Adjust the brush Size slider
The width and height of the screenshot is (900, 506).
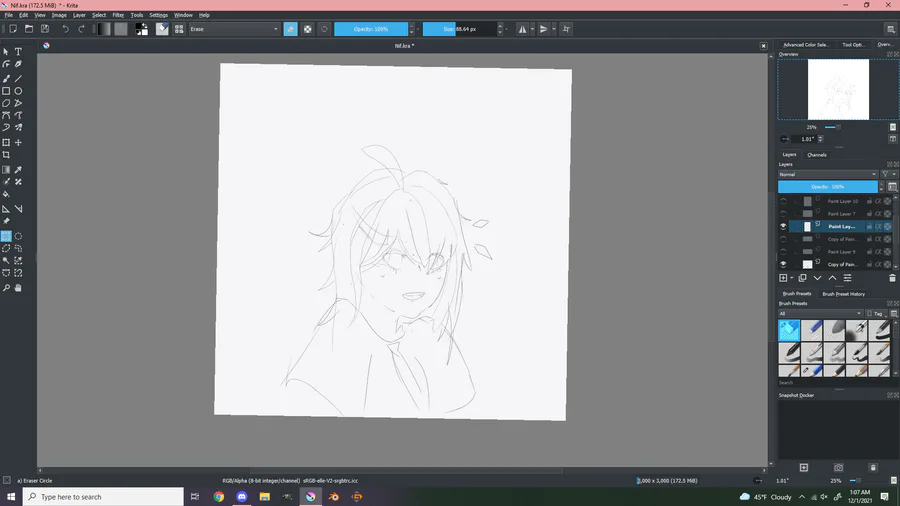coord(459,29)
